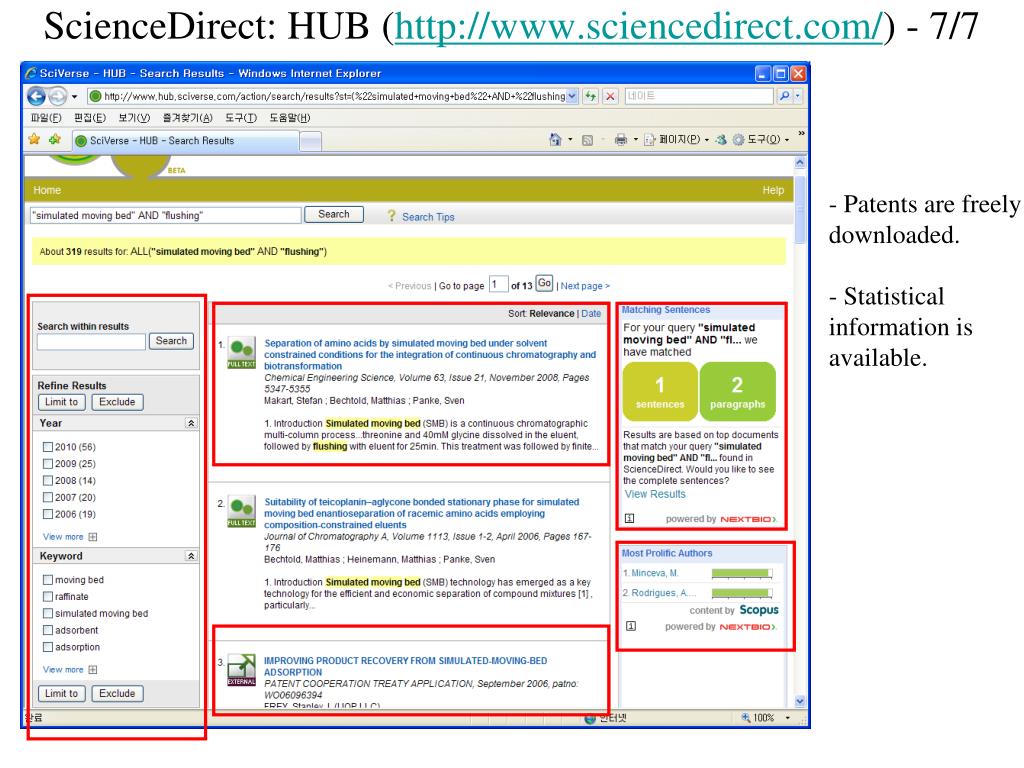Click the Full Text icon of result 1
Viewport: 1024px width, 768px height.
[x=241, y=353]
